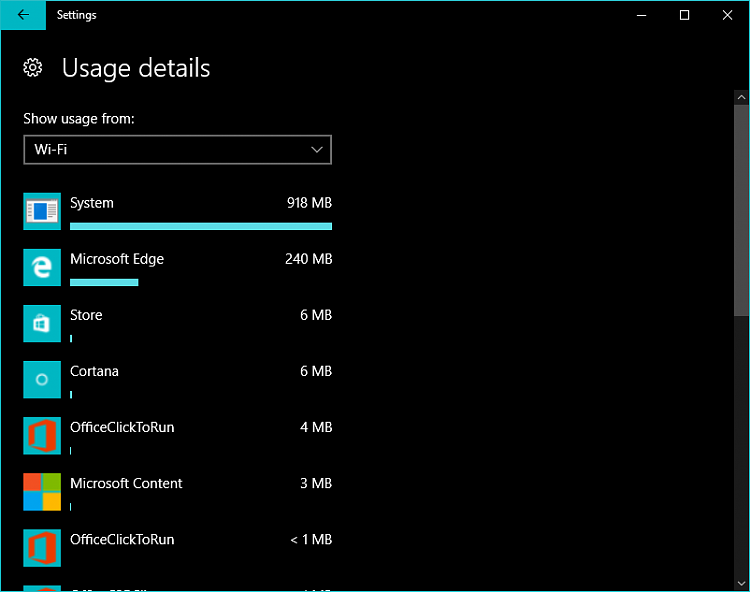Click the Cortana circle icon

pyautogui.click(x=42, y=379)
